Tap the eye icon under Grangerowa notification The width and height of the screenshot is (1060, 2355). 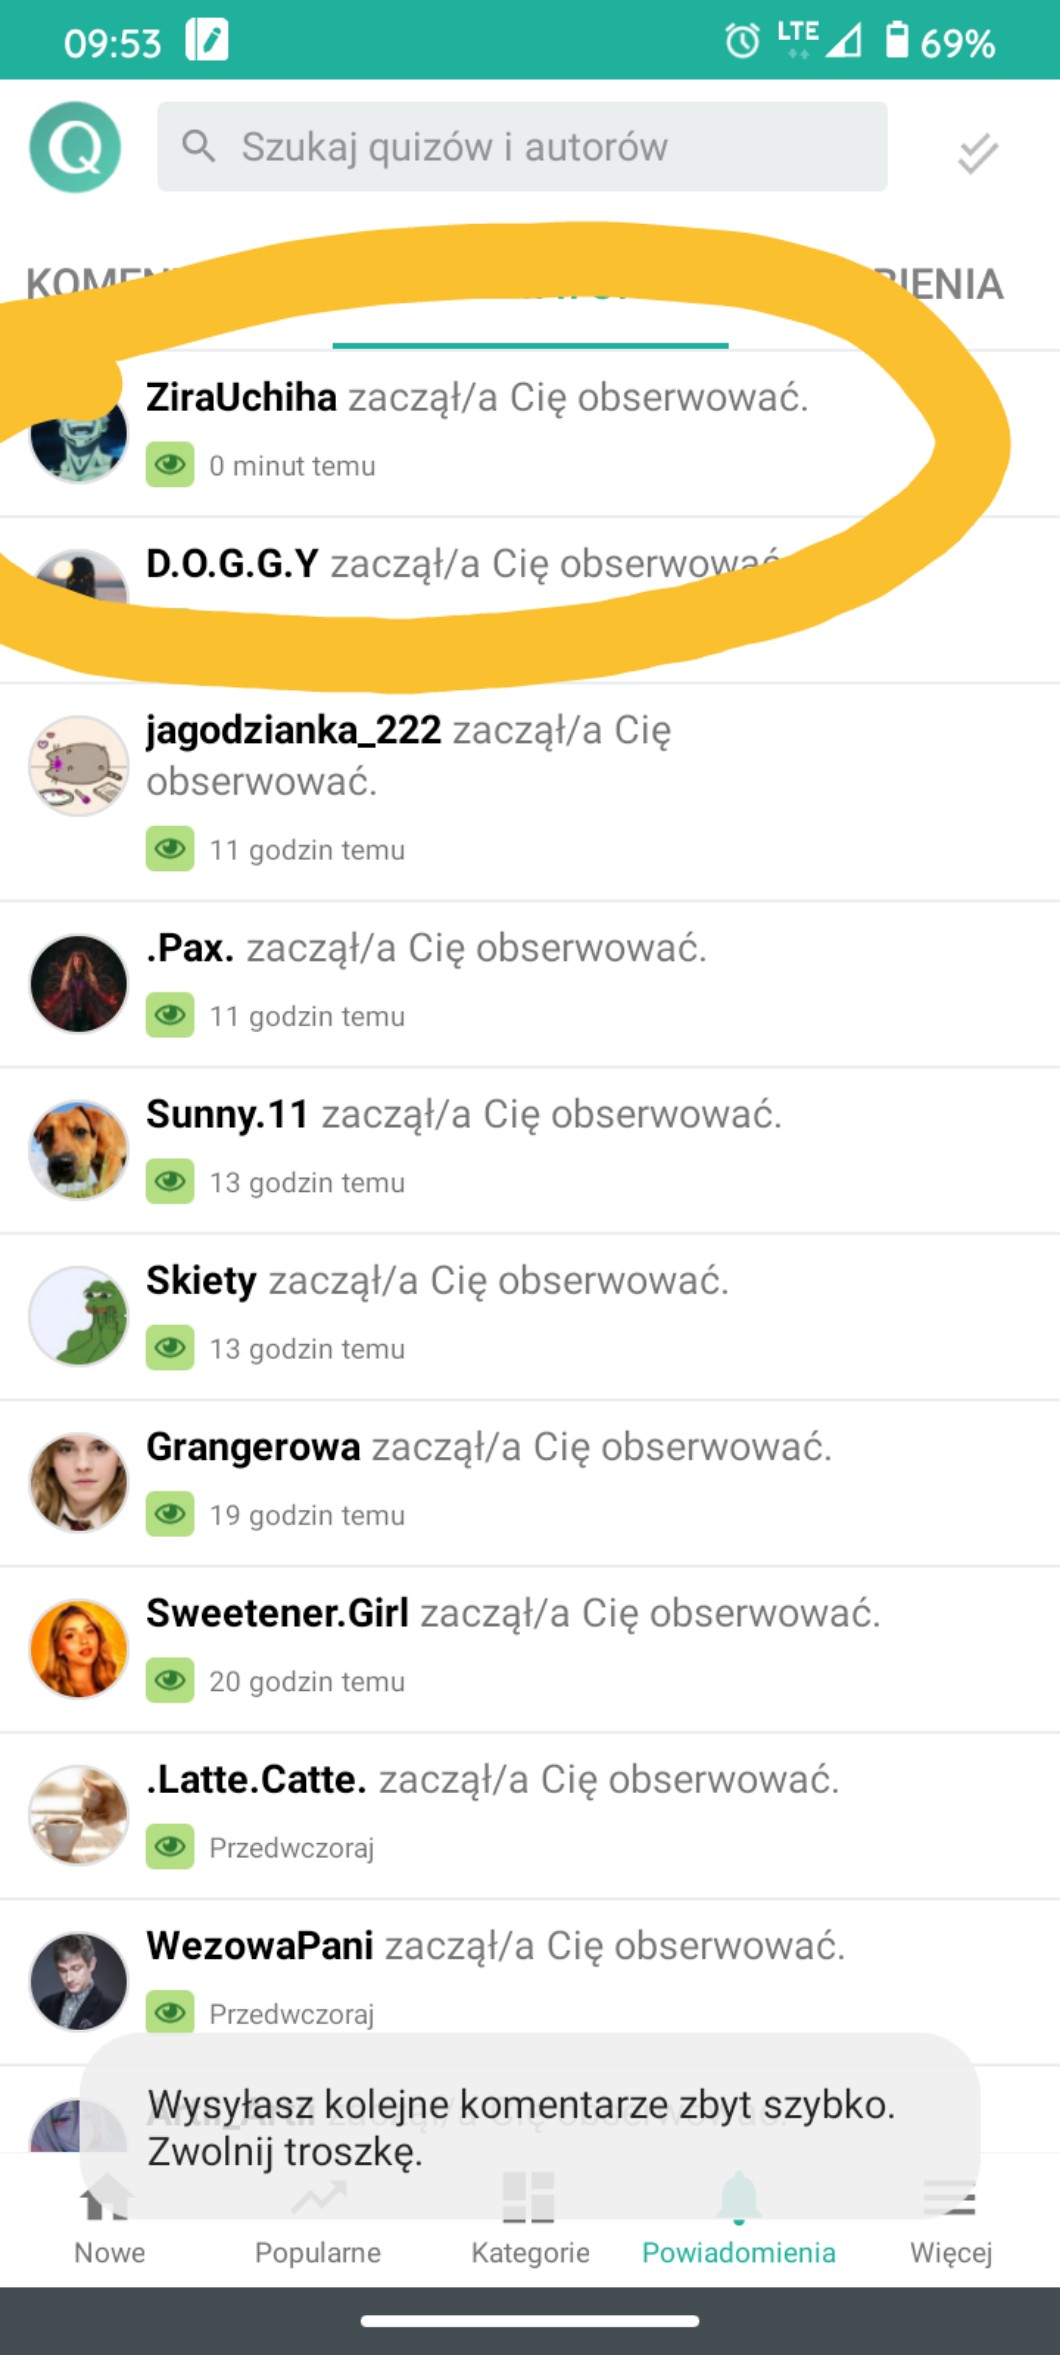pyautogui.click(x=170, y=1514)
